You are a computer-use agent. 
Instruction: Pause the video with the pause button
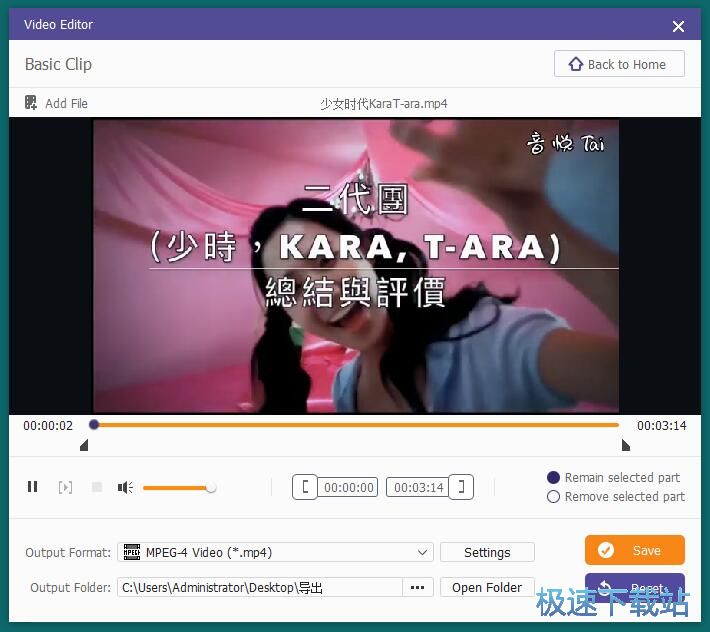coord(33,487)
